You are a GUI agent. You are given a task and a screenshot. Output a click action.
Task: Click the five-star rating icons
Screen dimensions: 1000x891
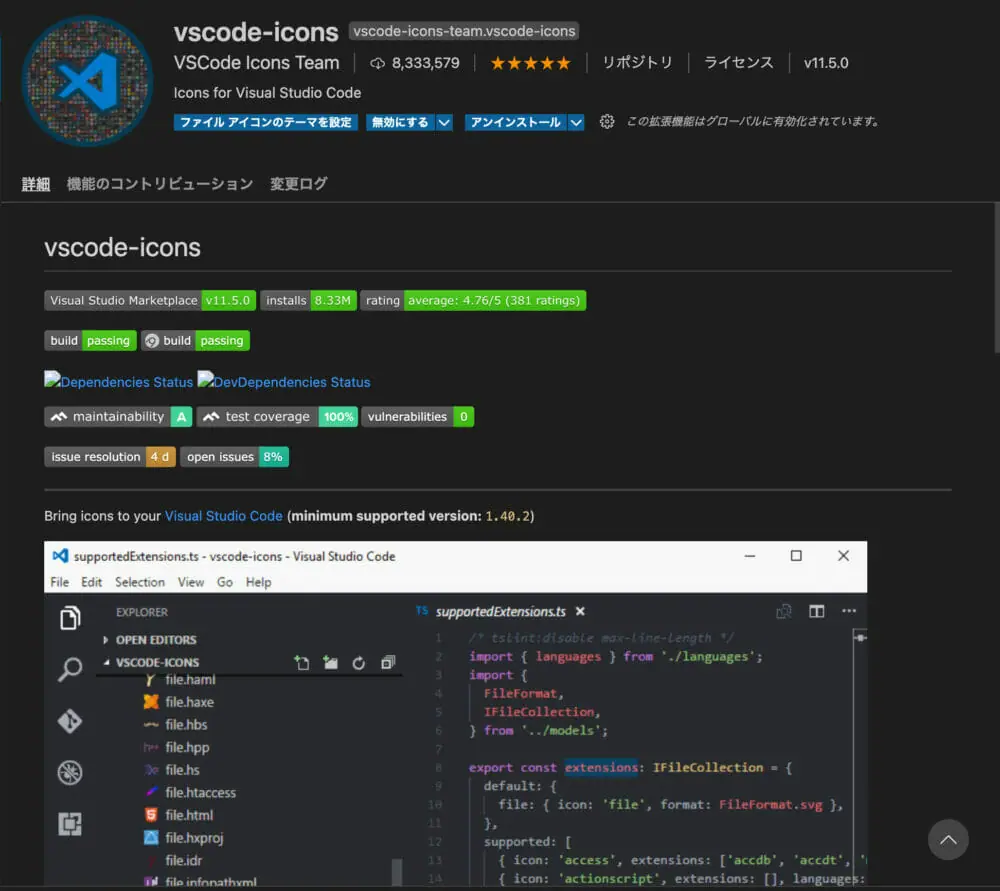point(530,63)
